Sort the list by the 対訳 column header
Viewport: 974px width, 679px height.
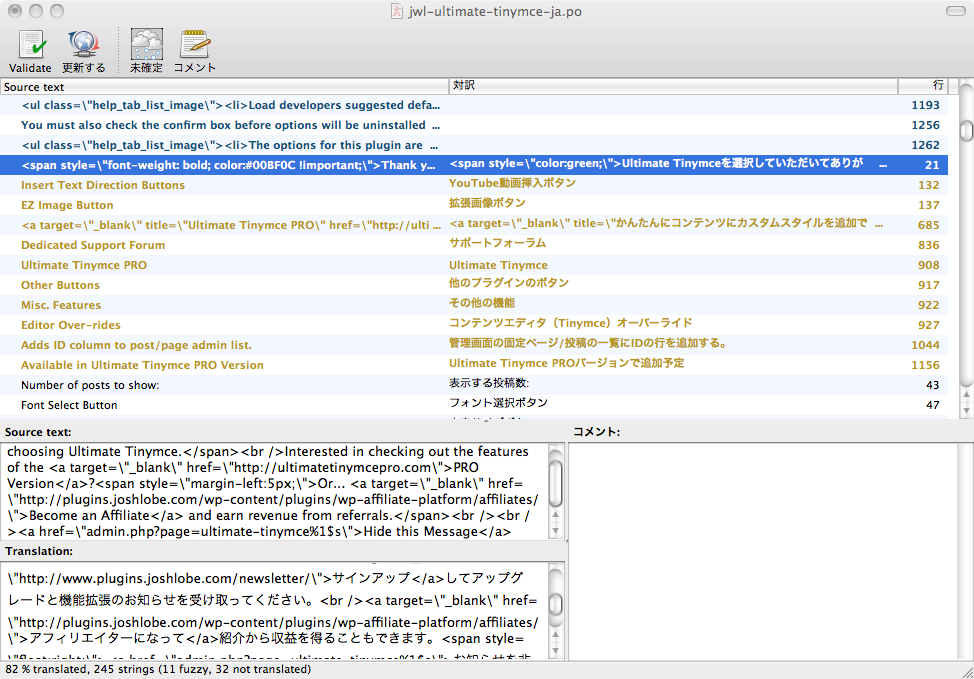672,87
